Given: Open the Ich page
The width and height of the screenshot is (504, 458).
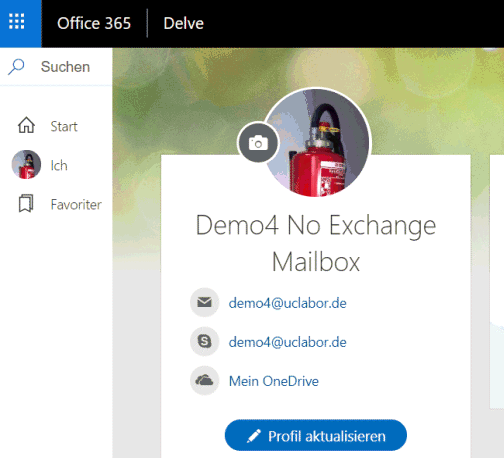Looking at the screenshot, I should click(x=59, y=165).
